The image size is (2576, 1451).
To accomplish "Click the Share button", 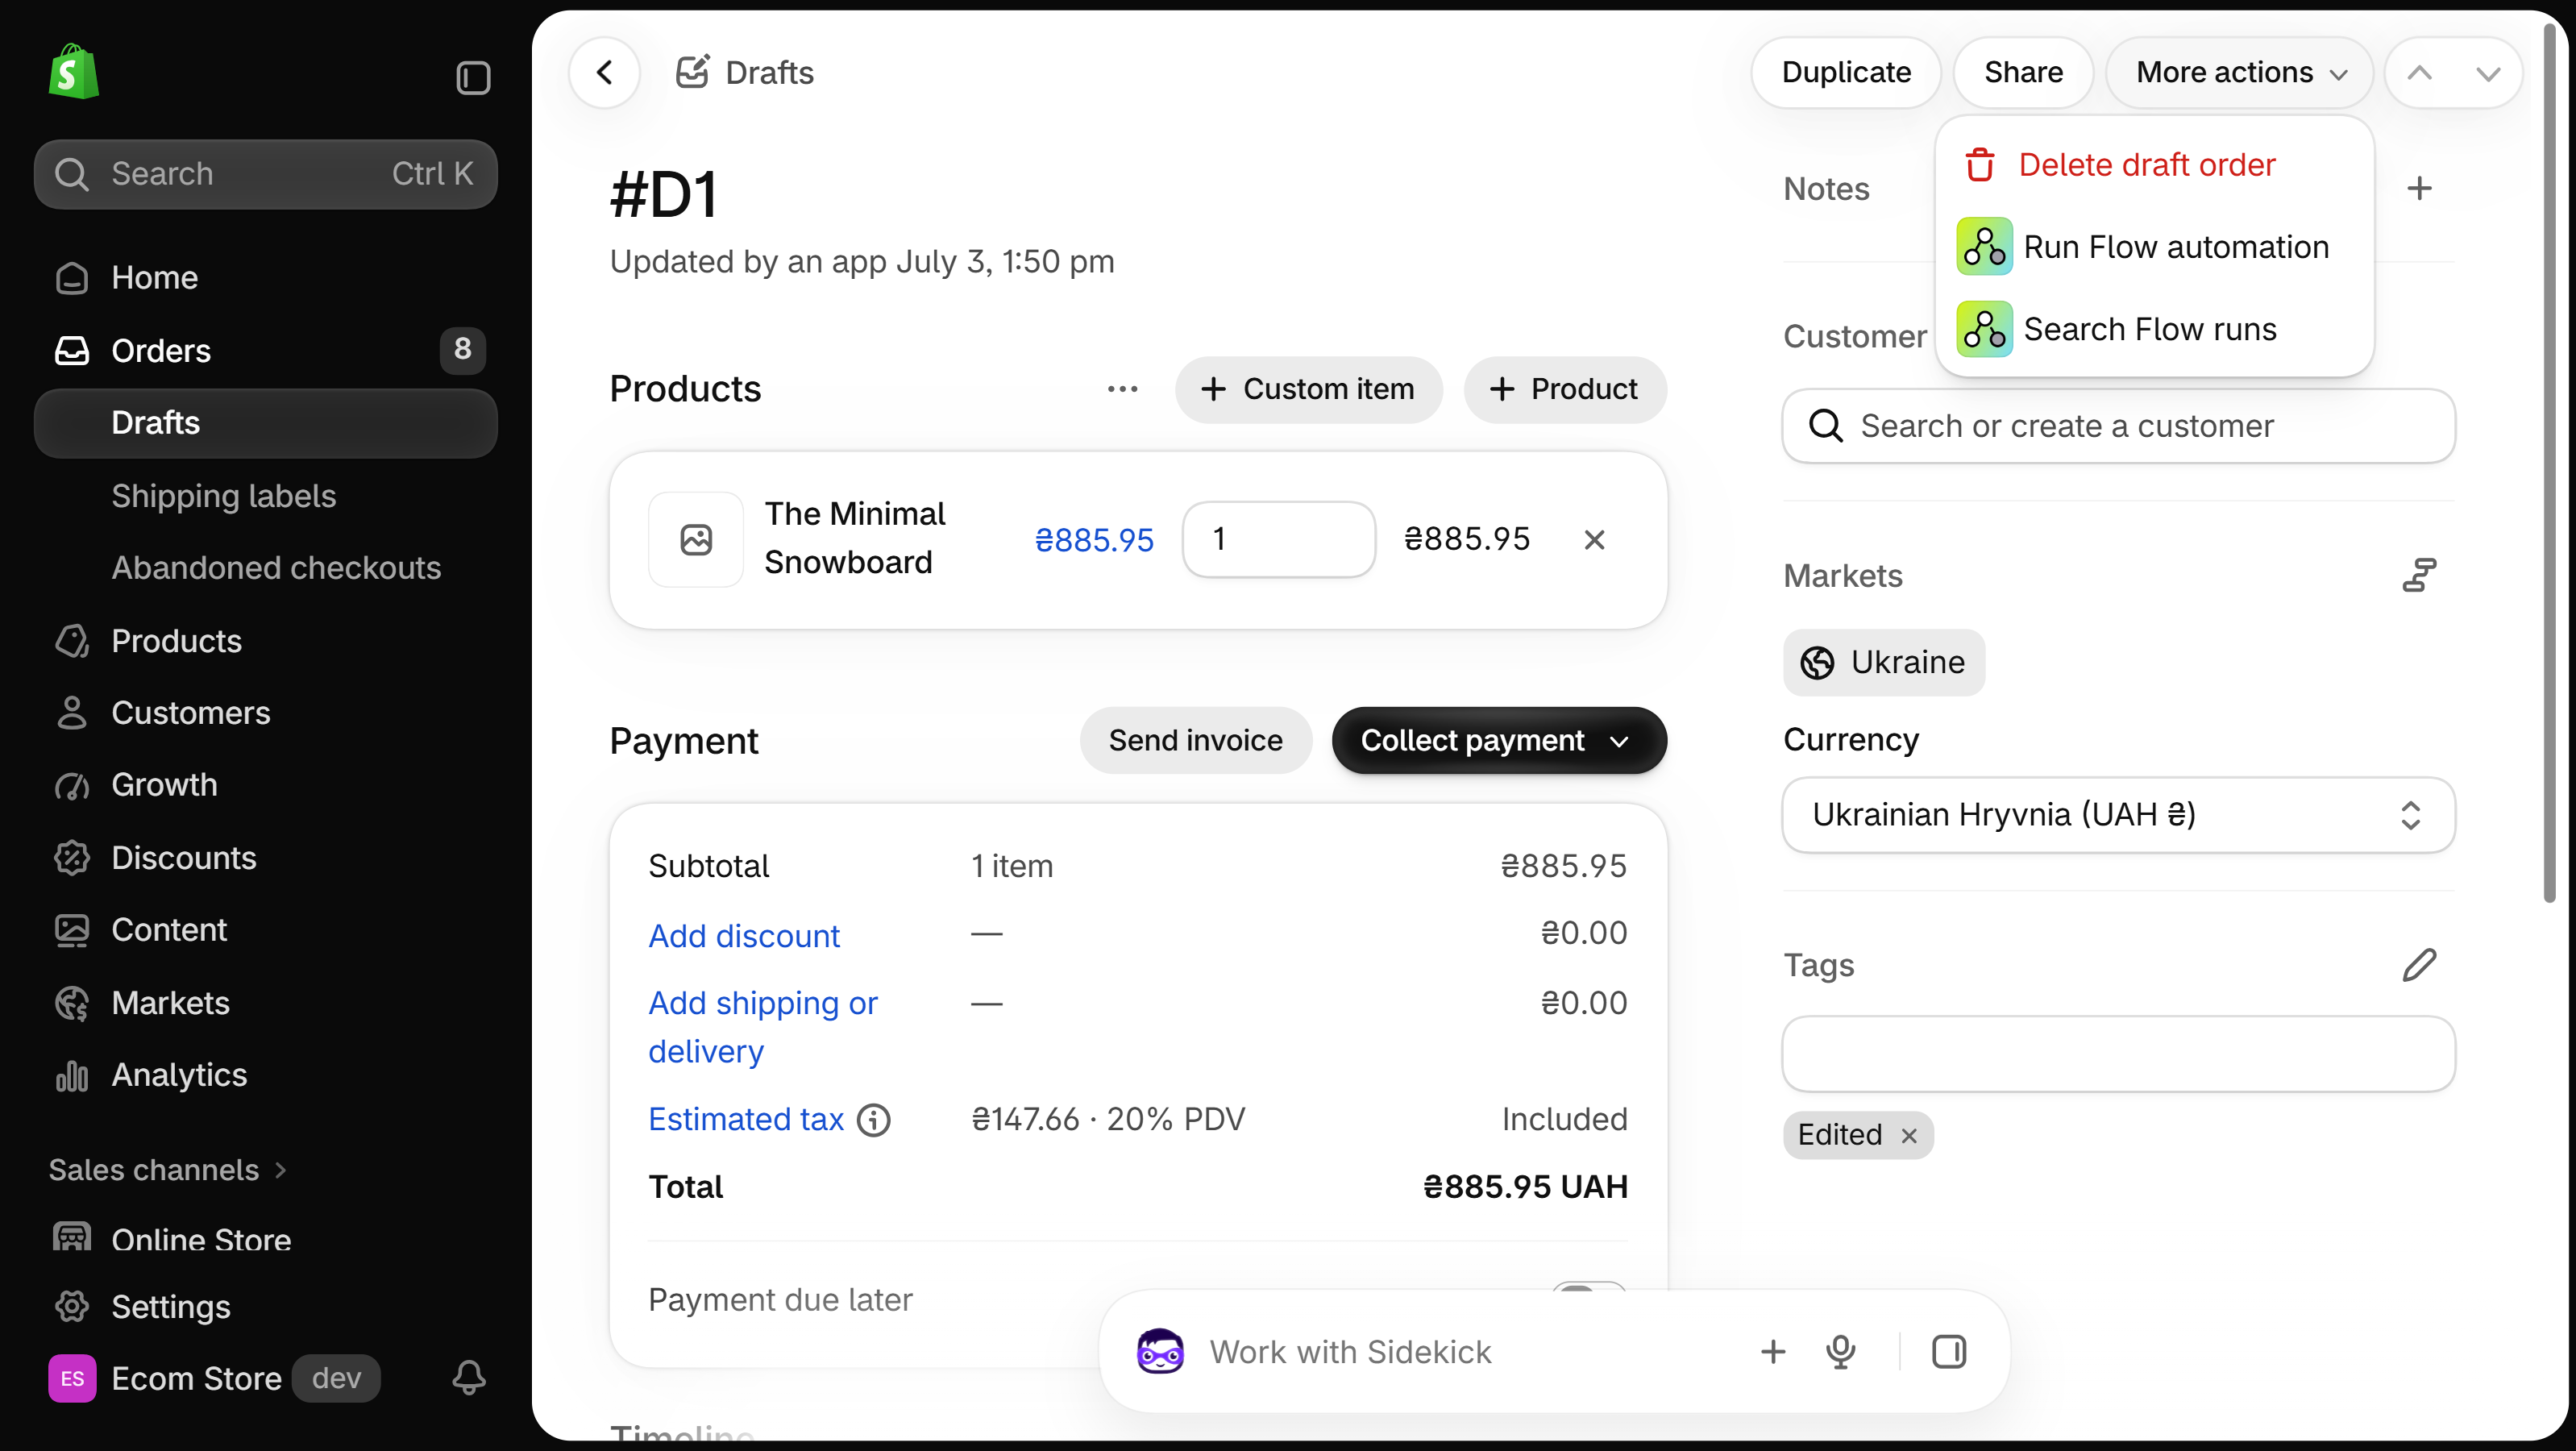I will click(x=2022, y=72).
